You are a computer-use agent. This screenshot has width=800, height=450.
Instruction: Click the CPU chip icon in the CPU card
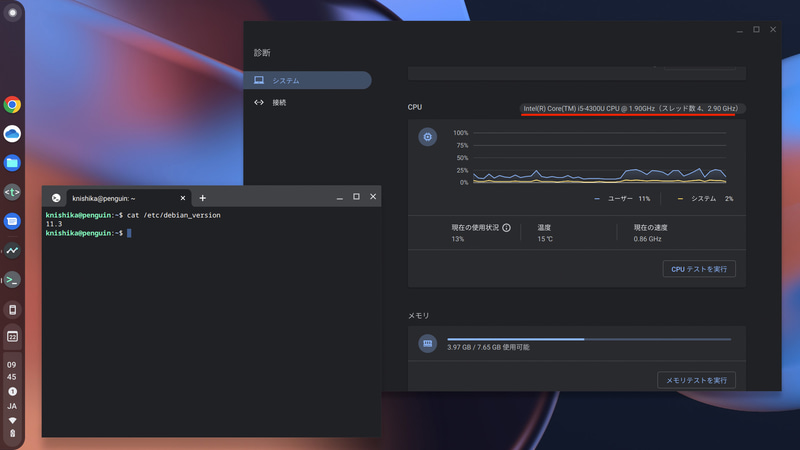click(428, 137)
